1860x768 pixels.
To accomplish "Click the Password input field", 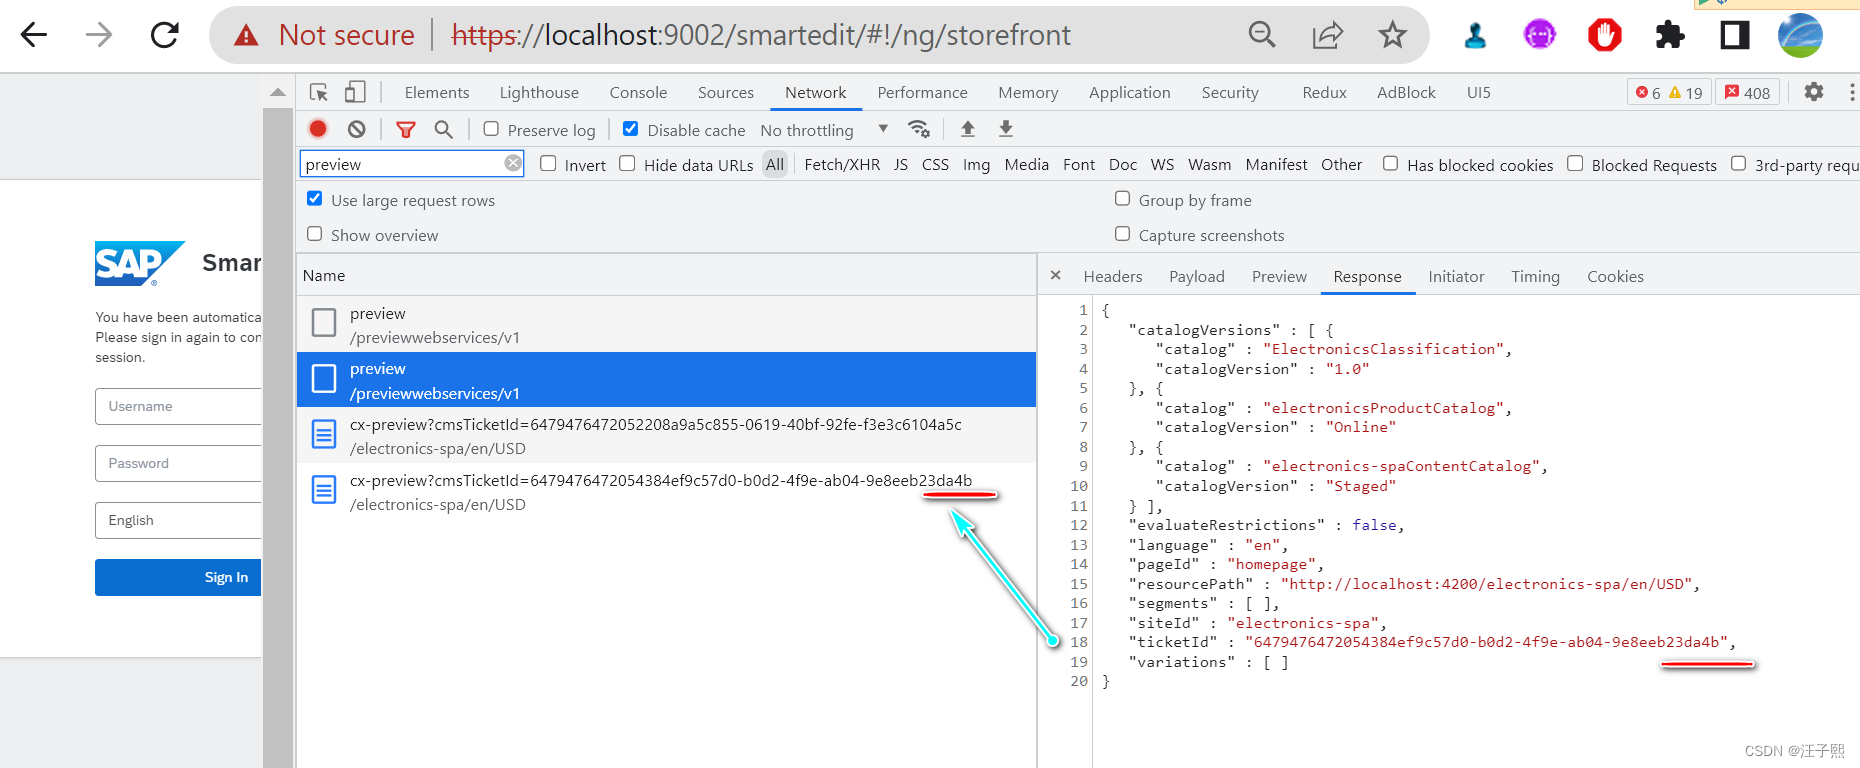I will coord(178,463).
